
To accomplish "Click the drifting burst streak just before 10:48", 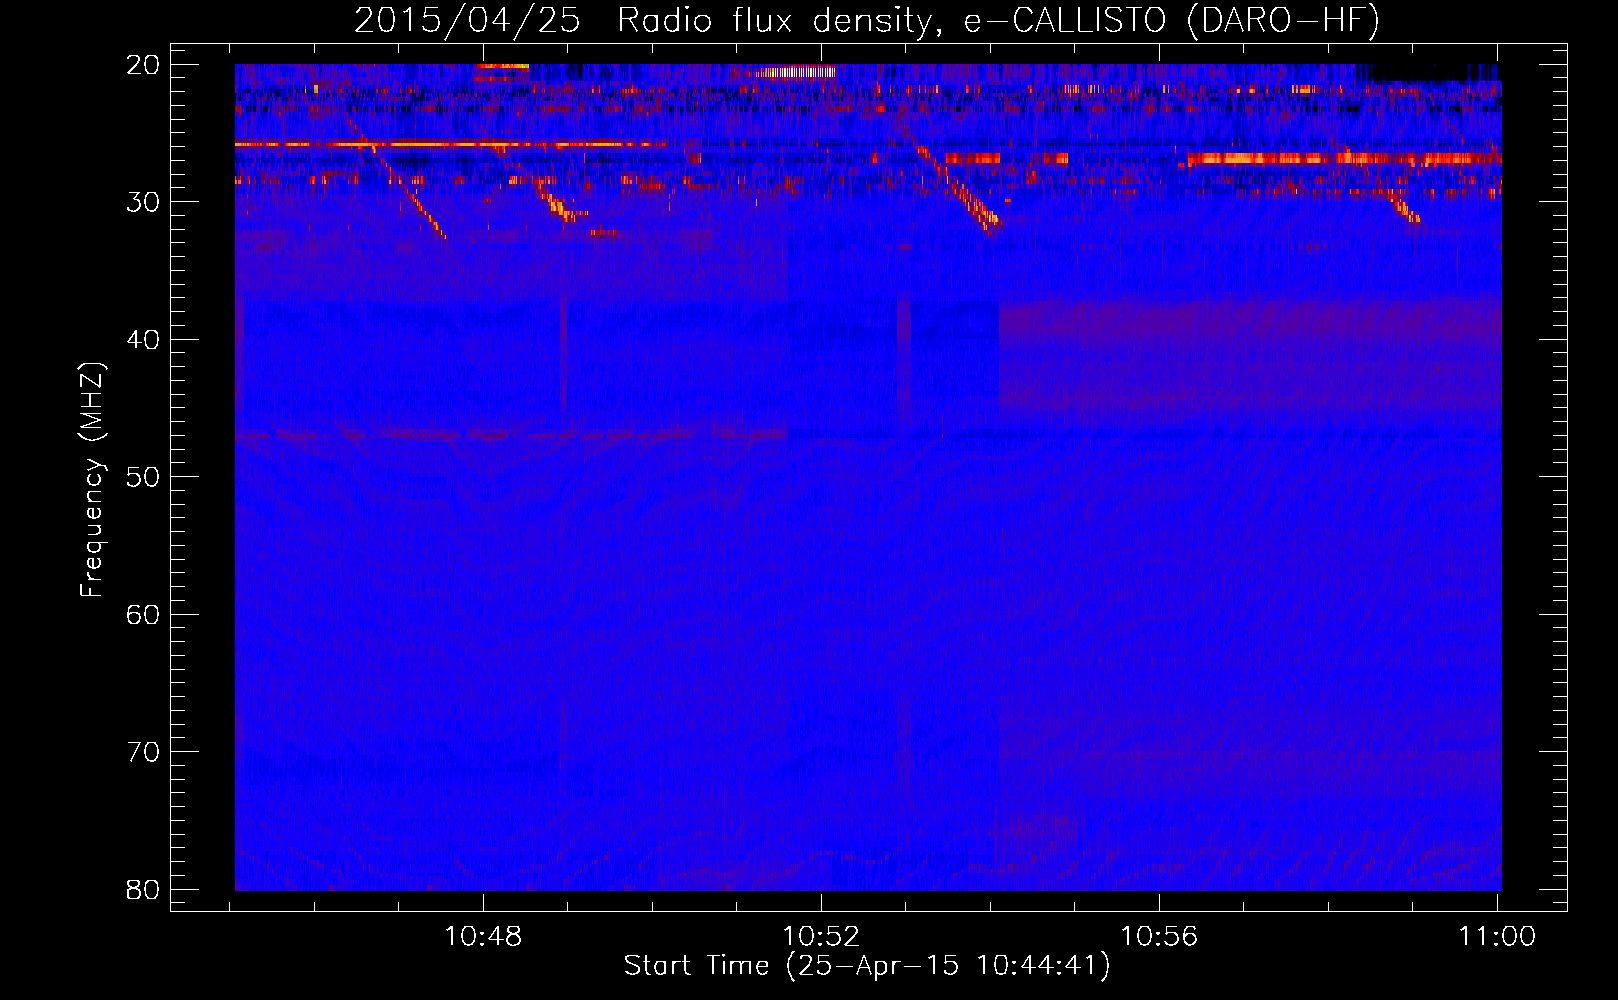I will [397, 180].
